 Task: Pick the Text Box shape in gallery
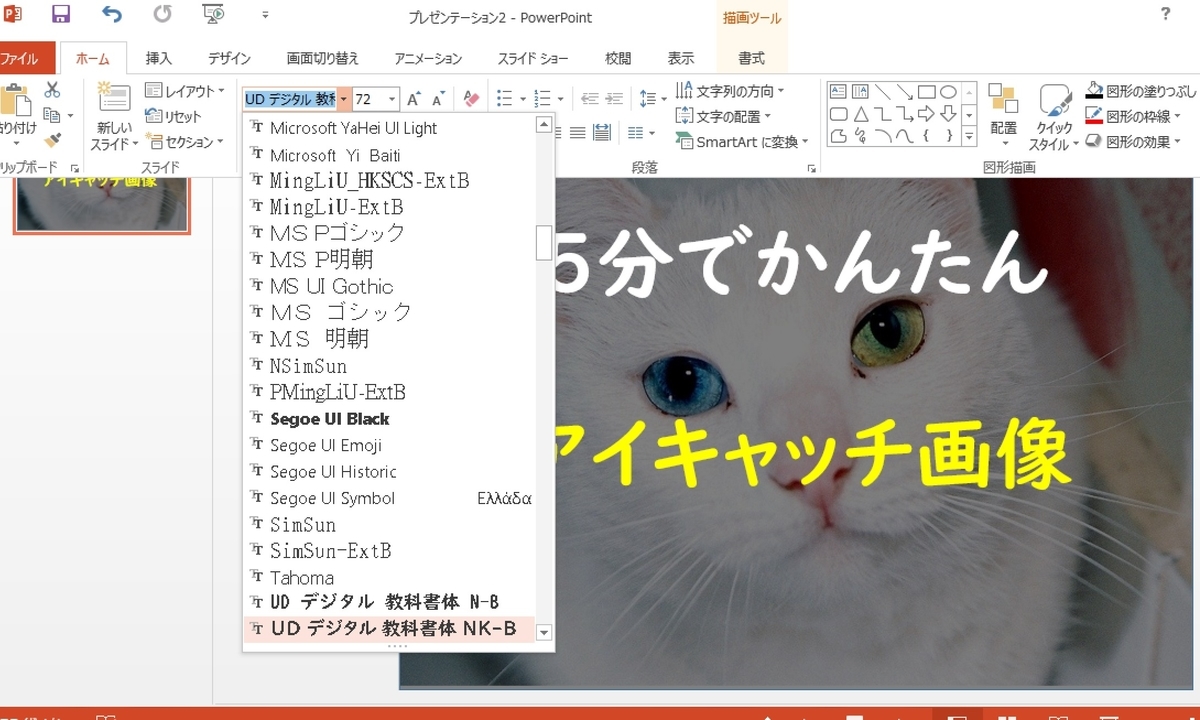click(x=838, y=92)
